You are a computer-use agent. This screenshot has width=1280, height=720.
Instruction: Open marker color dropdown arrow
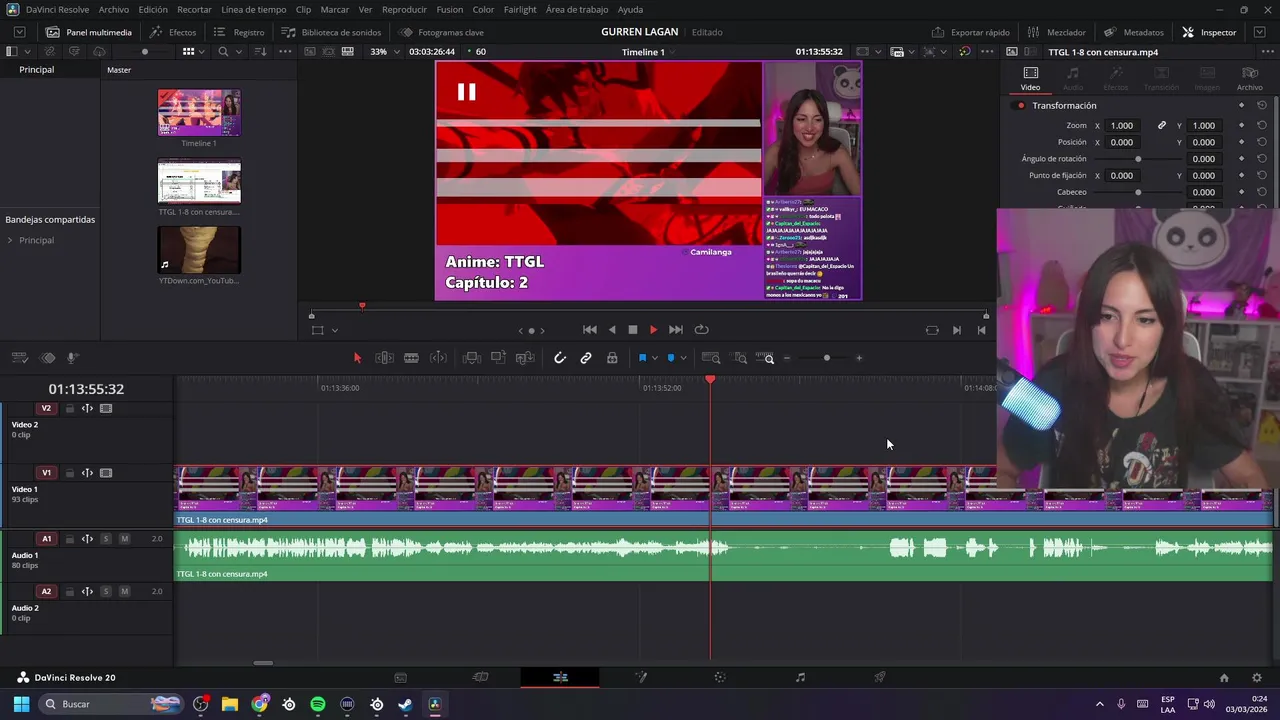click(x=684, y=358)
